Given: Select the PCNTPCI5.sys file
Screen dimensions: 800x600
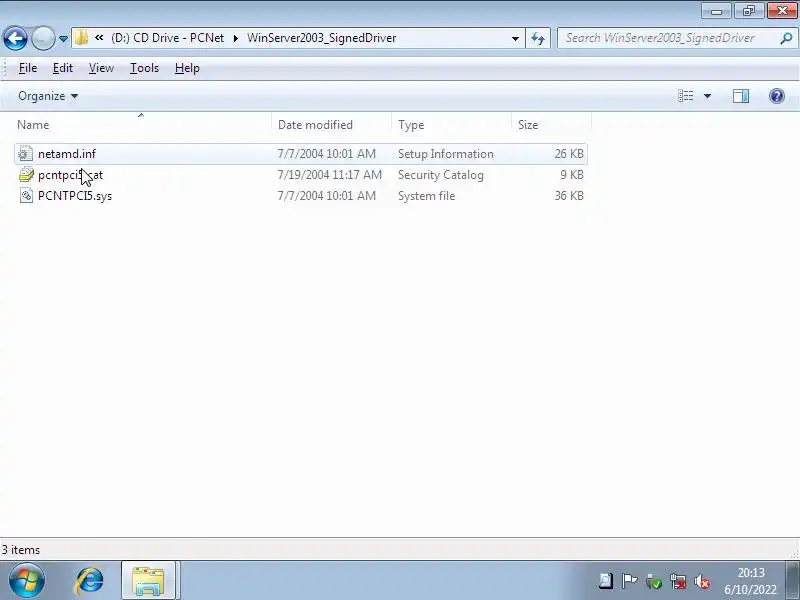Looking at the screenshot, I should [x=301, y=196].
